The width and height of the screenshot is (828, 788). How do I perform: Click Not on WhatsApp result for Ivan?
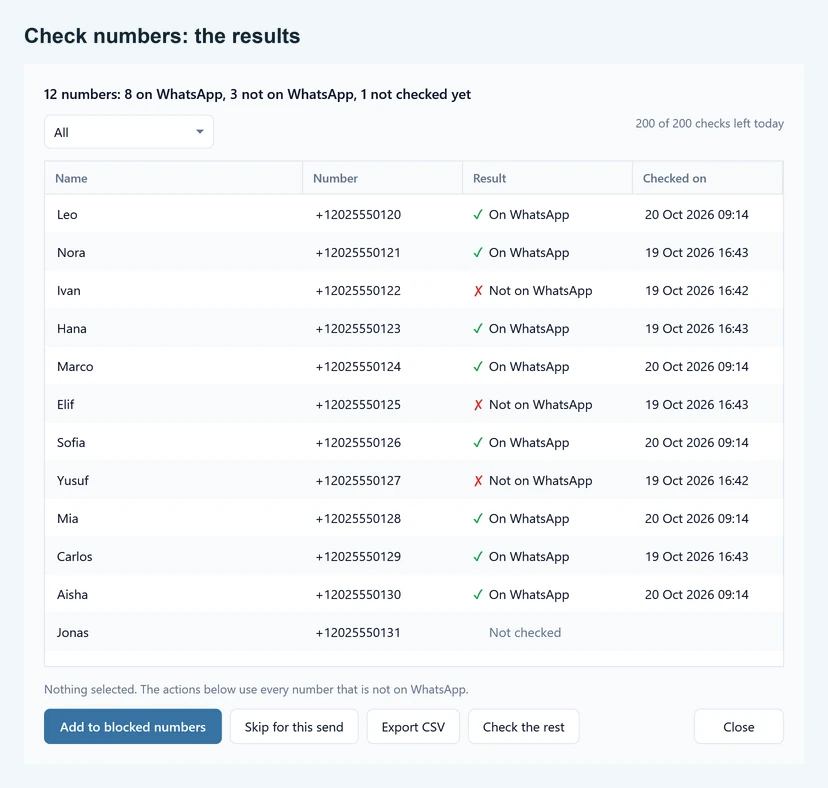tap(541, 290)
